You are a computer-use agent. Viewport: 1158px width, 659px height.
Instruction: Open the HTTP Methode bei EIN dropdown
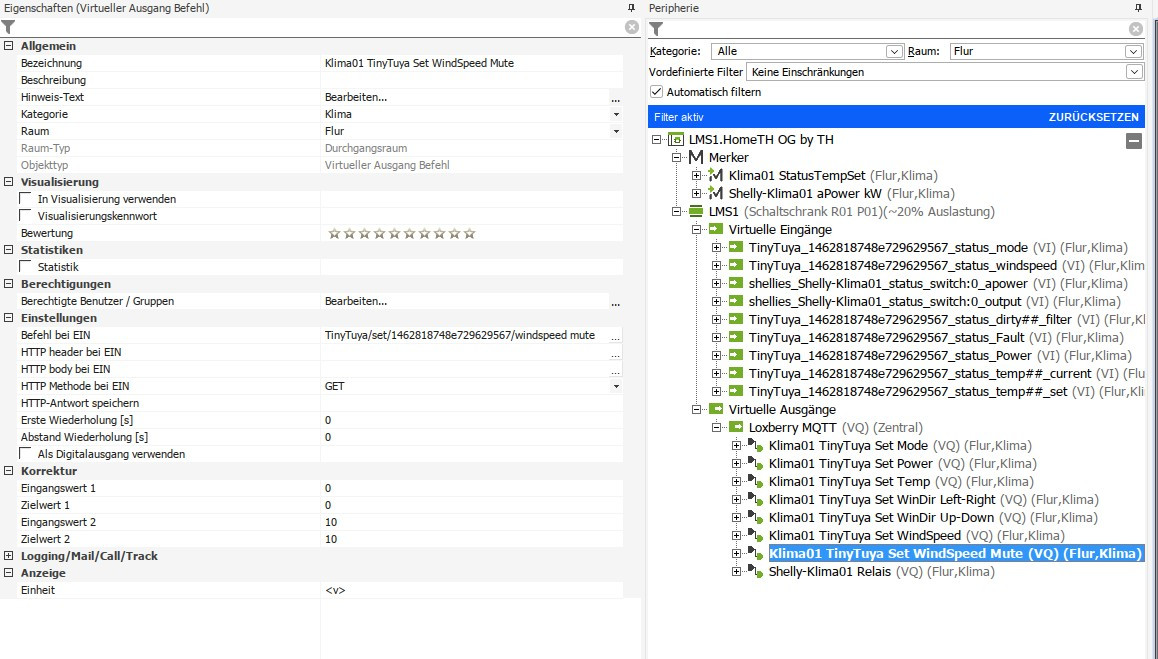[615, 386]
